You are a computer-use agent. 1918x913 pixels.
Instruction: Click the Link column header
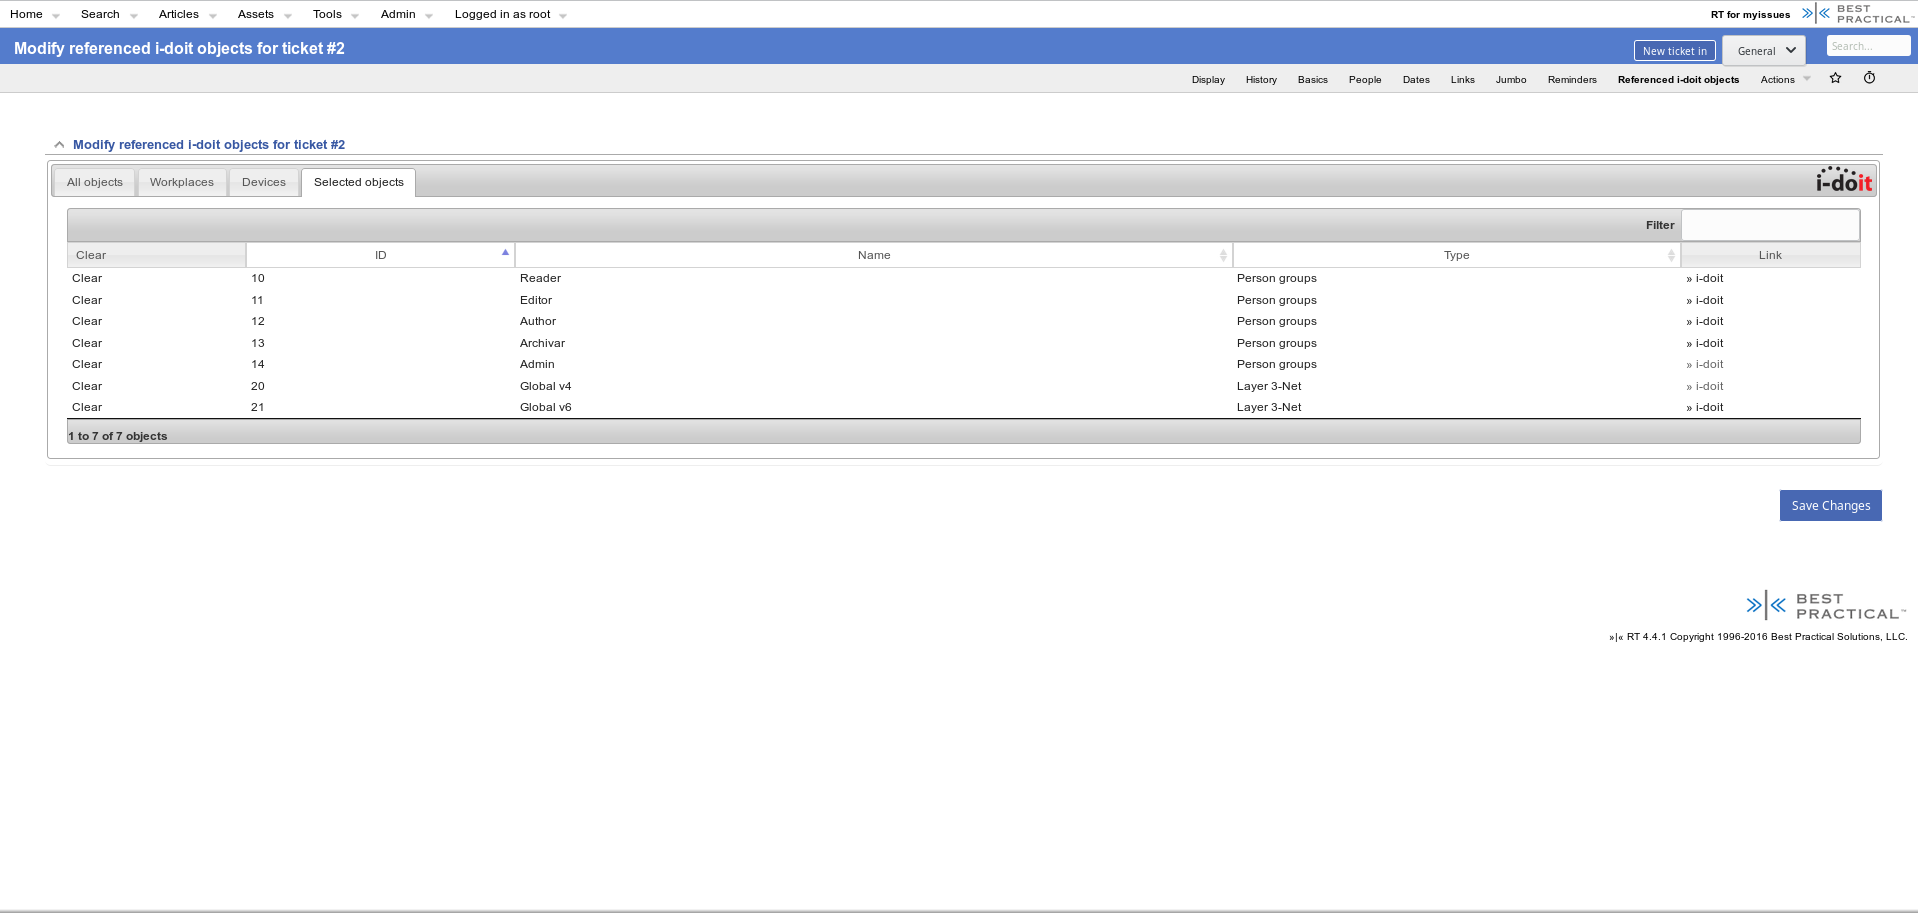click(1770, 255)
